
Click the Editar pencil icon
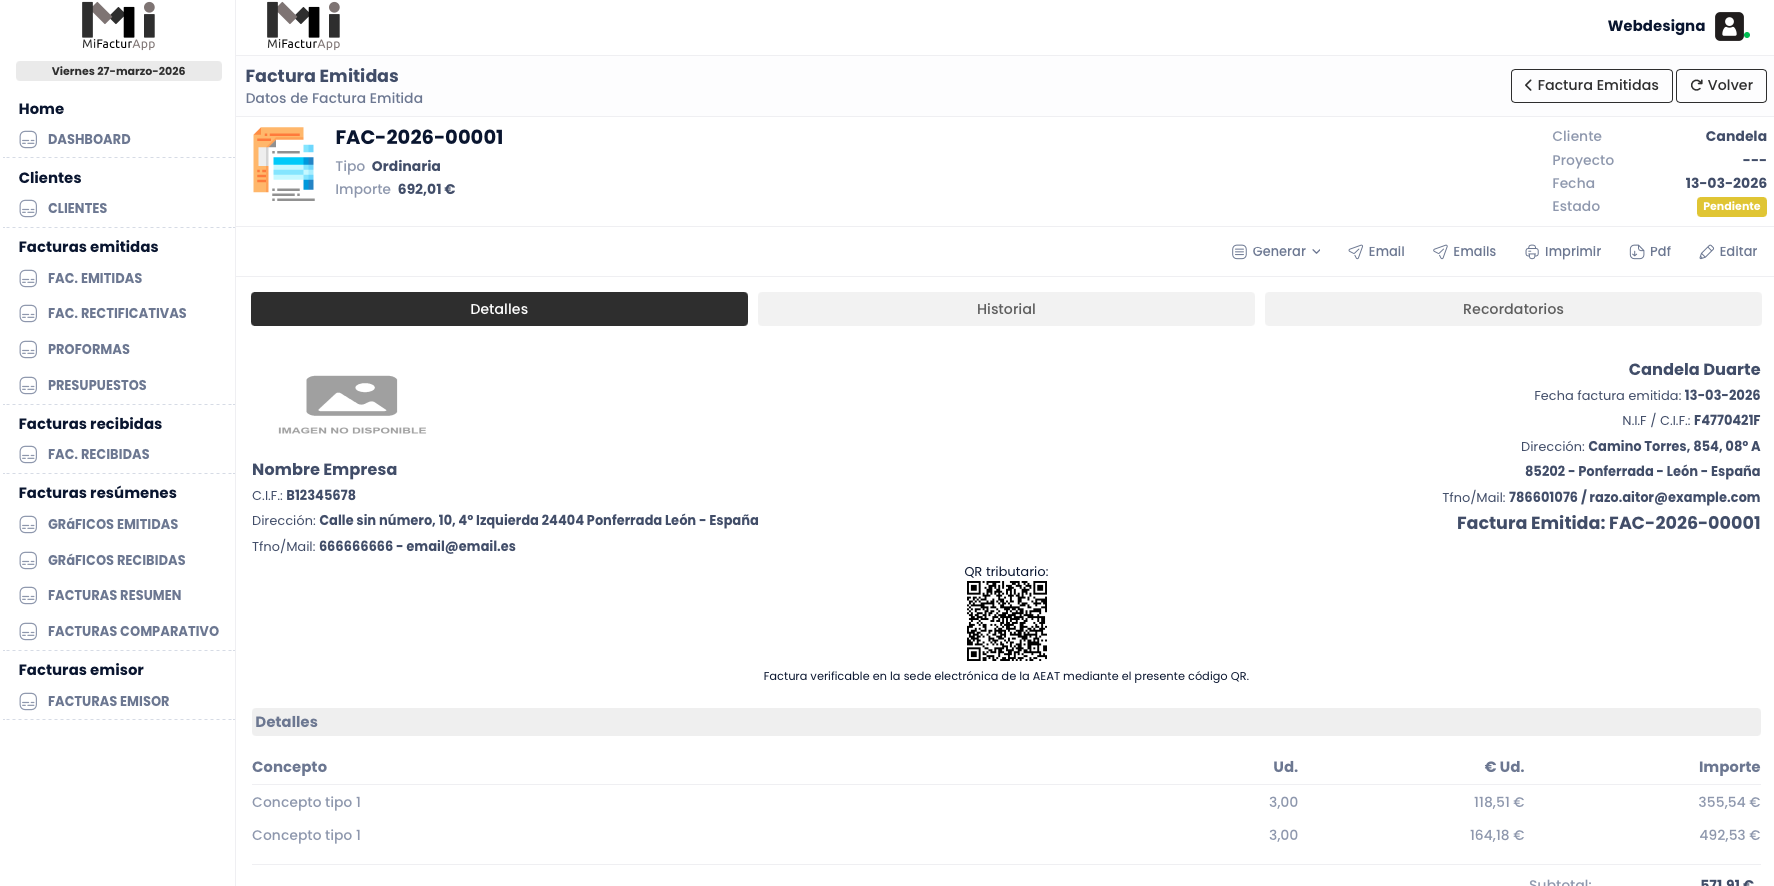tap(1706, 252)
